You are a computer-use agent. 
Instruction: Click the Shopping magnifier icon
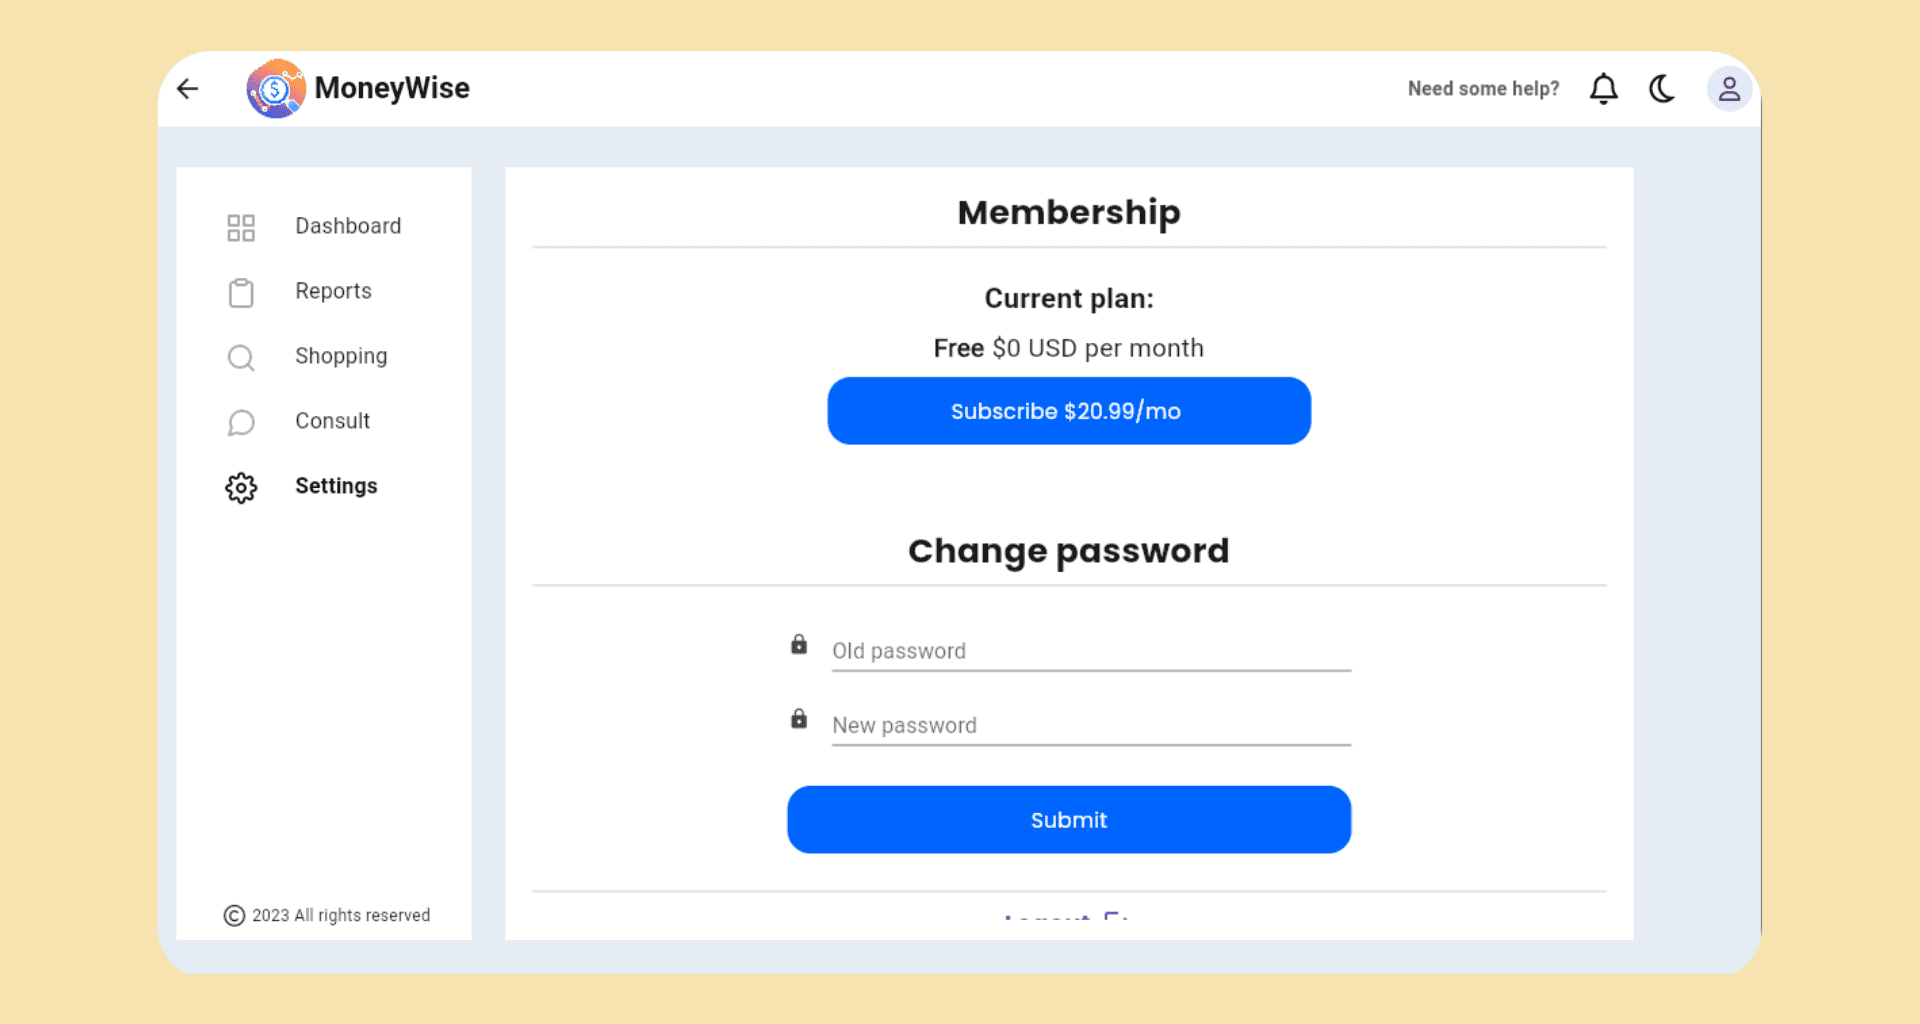point(241,357)
